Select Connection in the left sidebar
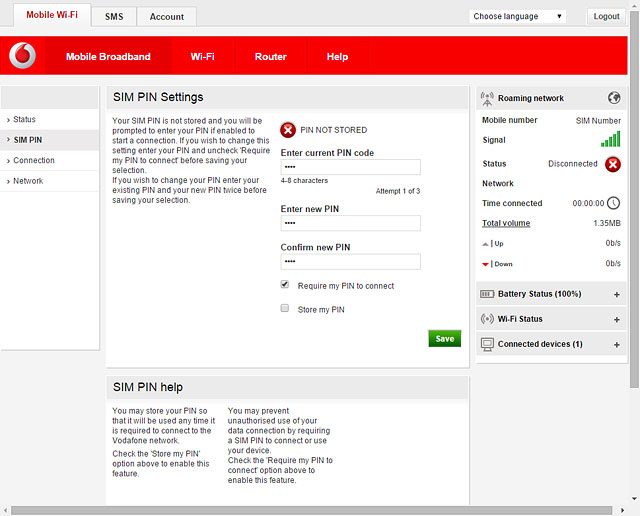 click(x=34, y=160)
